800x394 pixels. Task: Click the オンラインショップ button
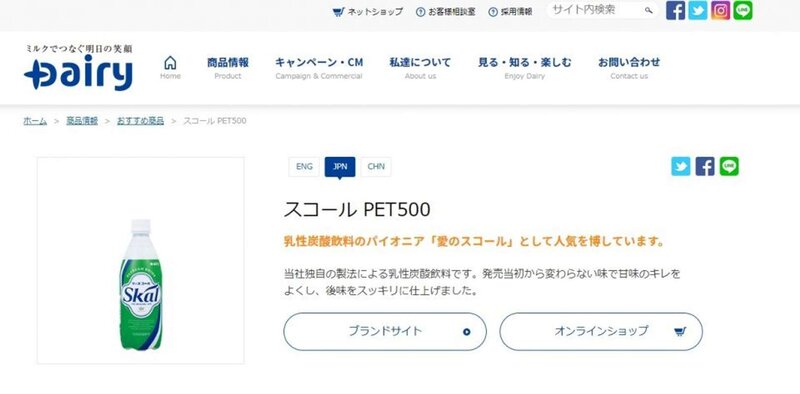601,332
